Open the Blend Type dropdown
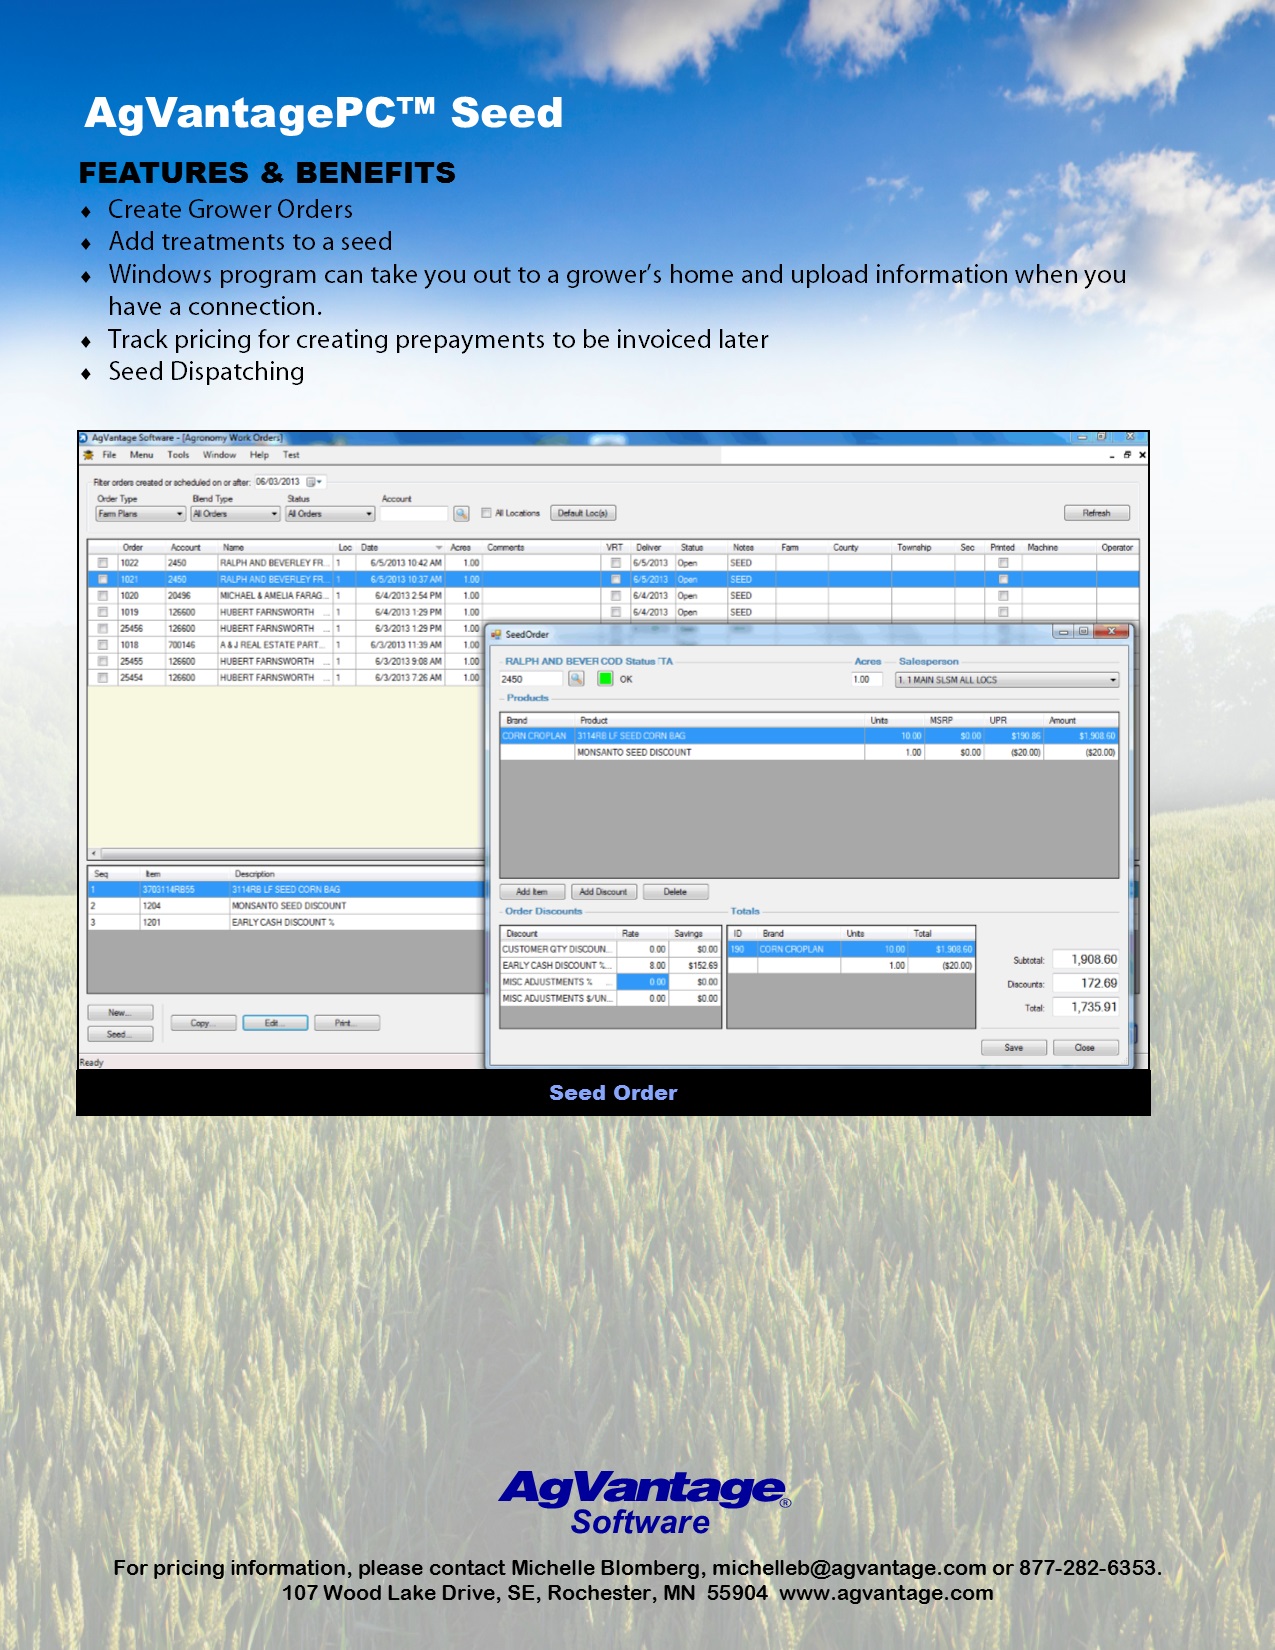This screenshot has width=1275, height=1650. [x=235, y=514]
